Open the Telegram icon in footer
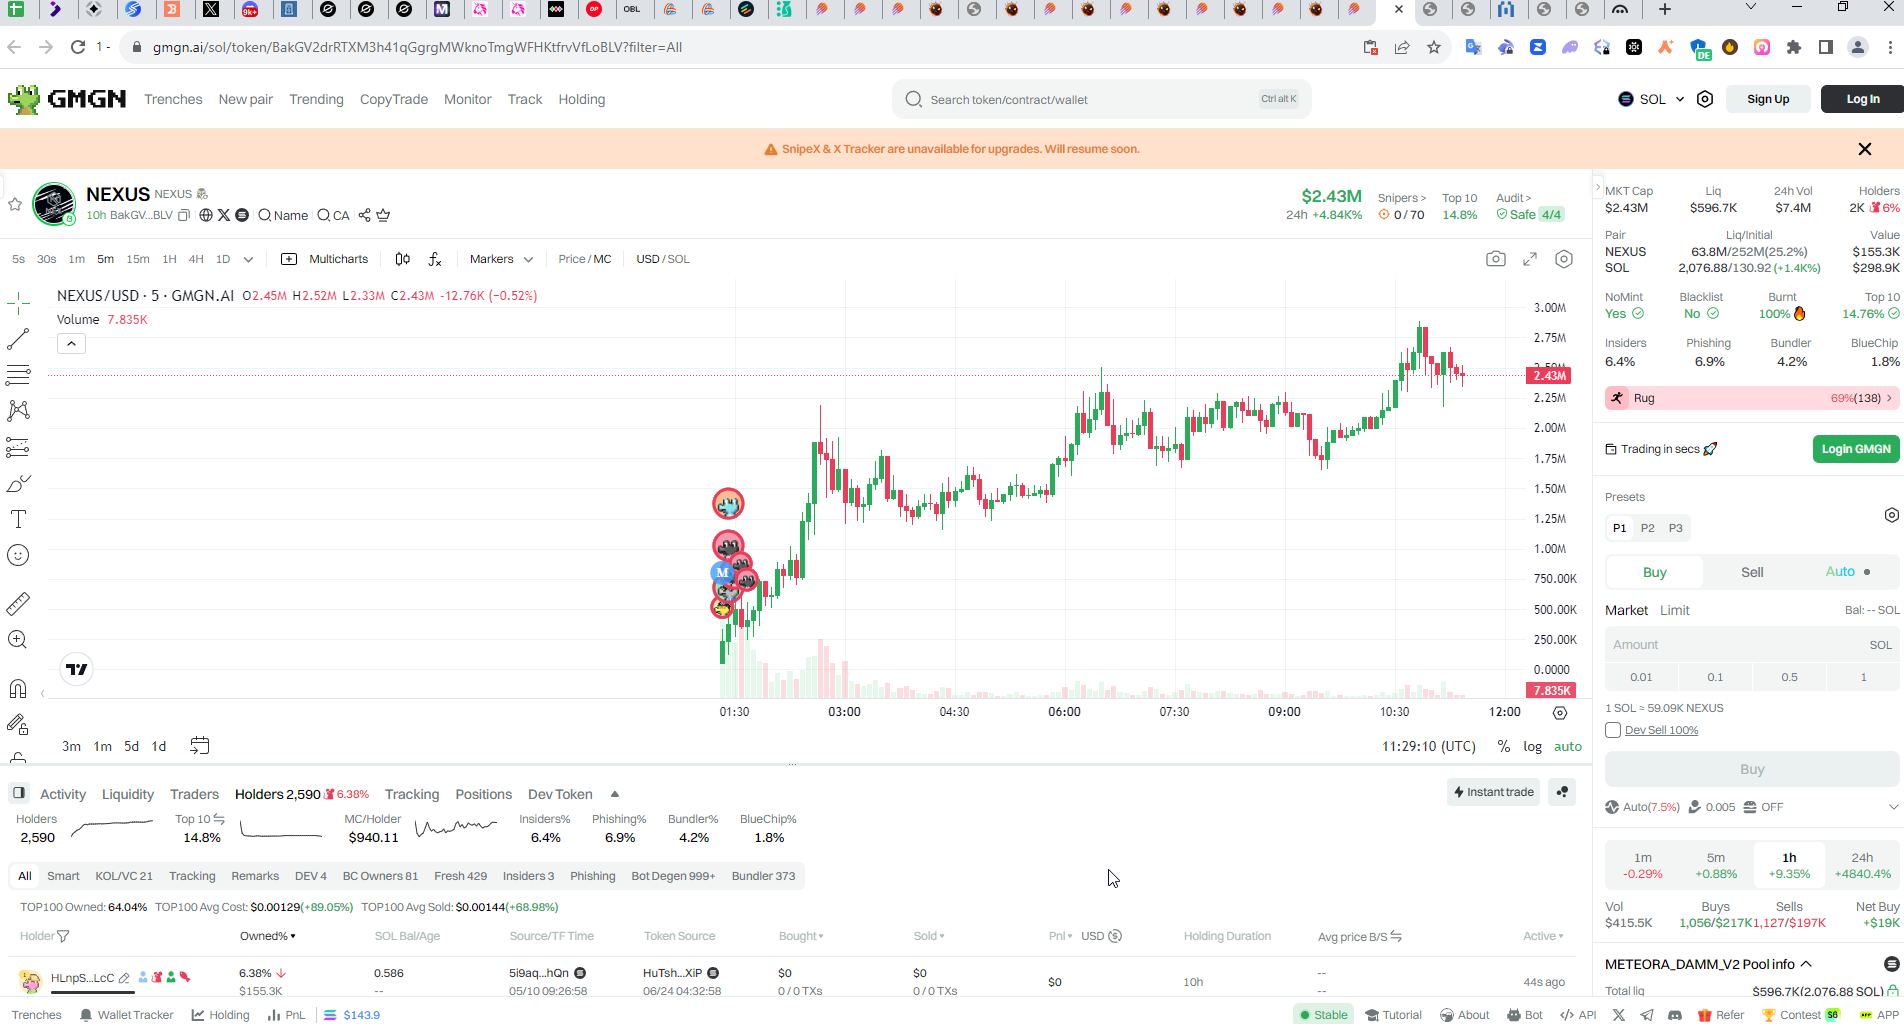1904x1024 pixels. (x=1647, y=1014)
